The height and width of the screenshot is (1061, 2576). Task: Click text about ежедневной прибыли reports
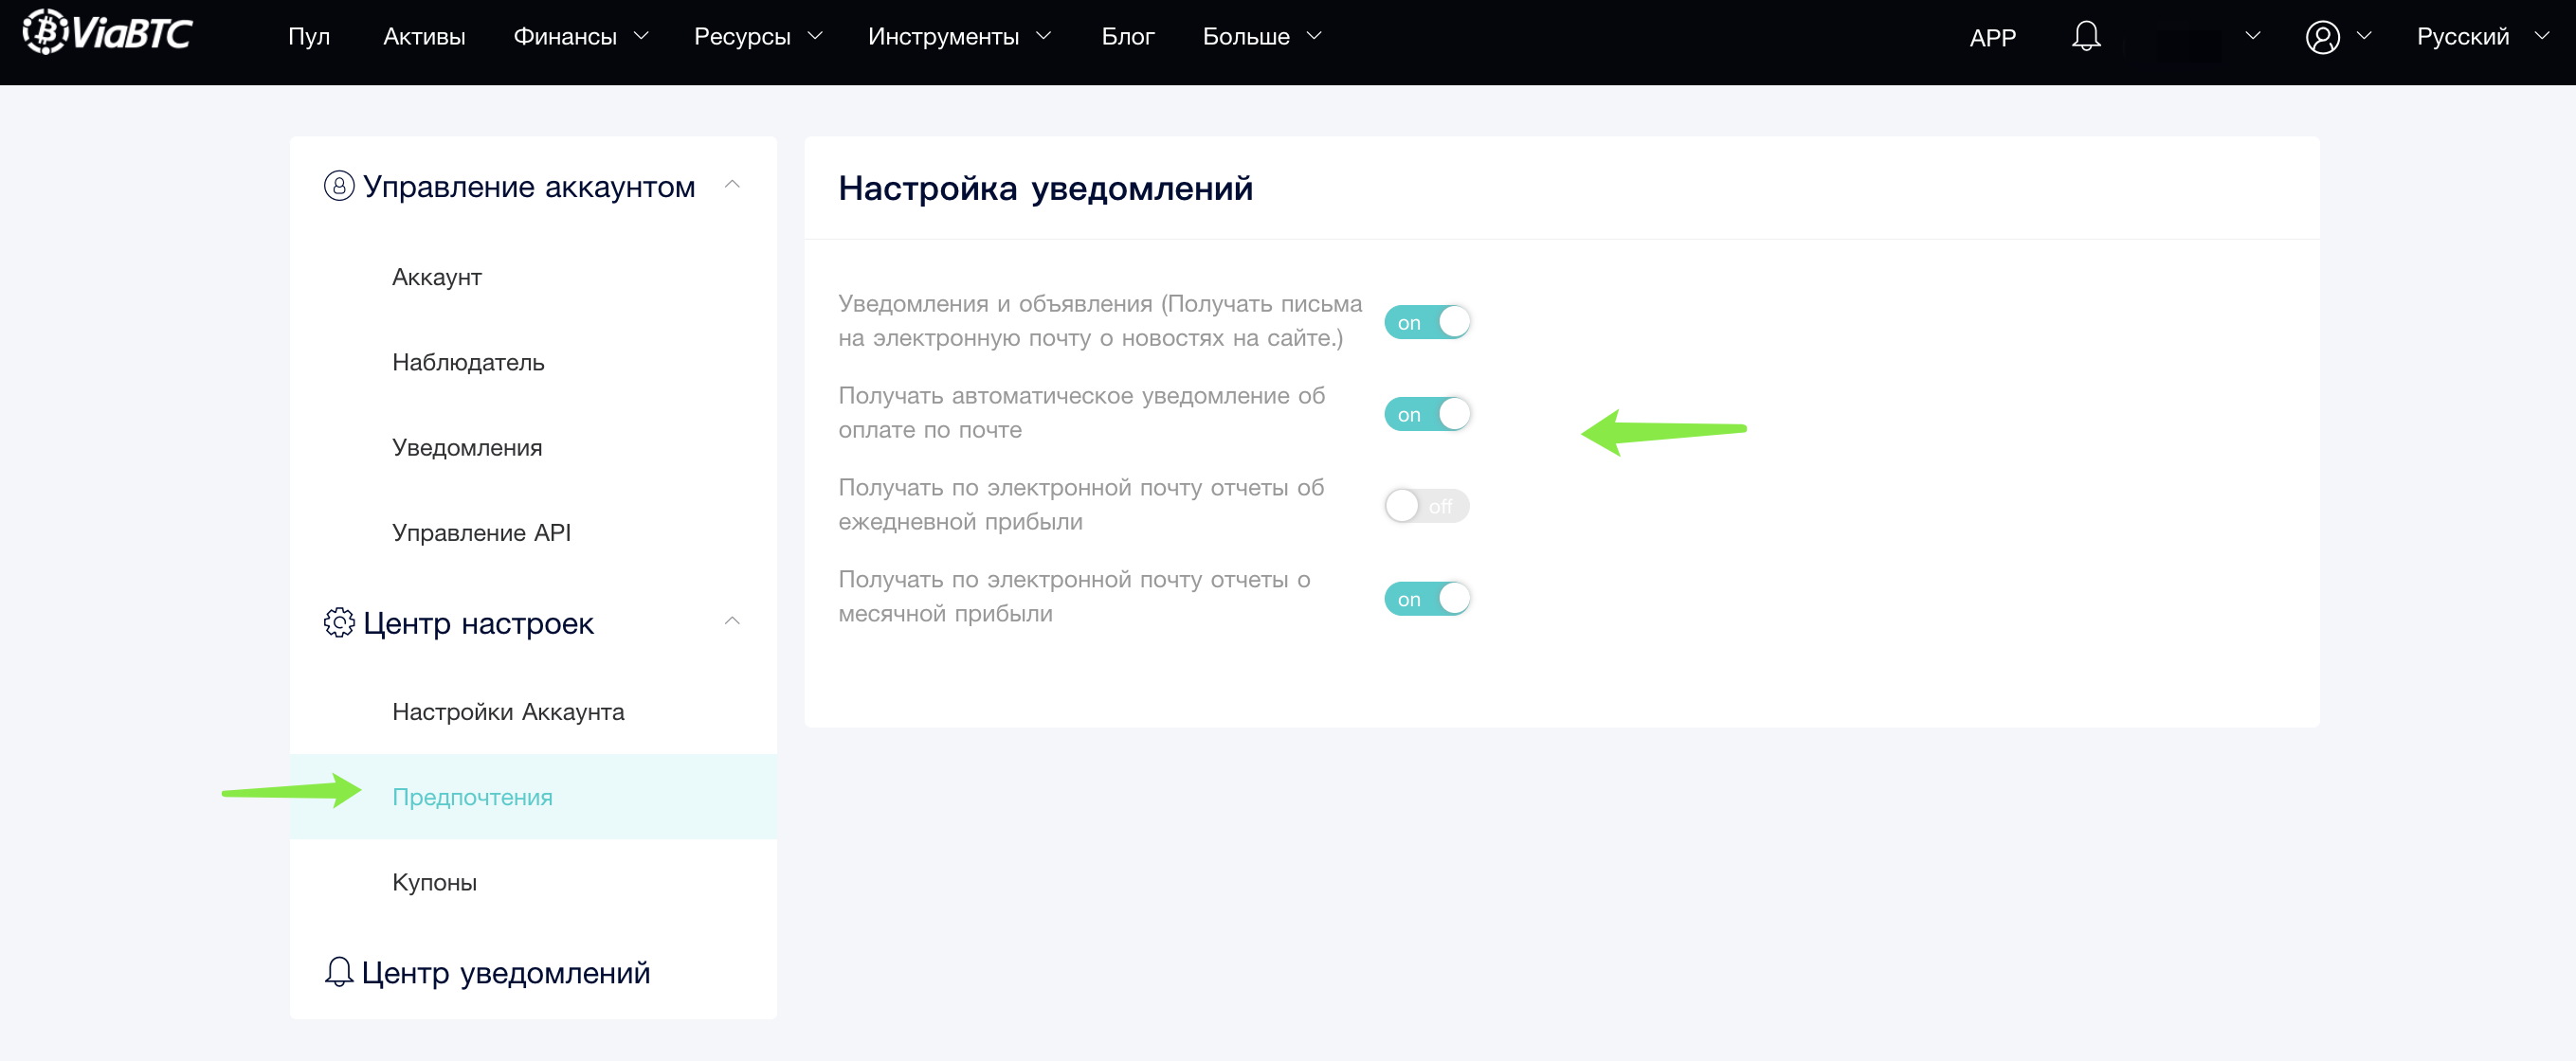tap(1081, 505)
